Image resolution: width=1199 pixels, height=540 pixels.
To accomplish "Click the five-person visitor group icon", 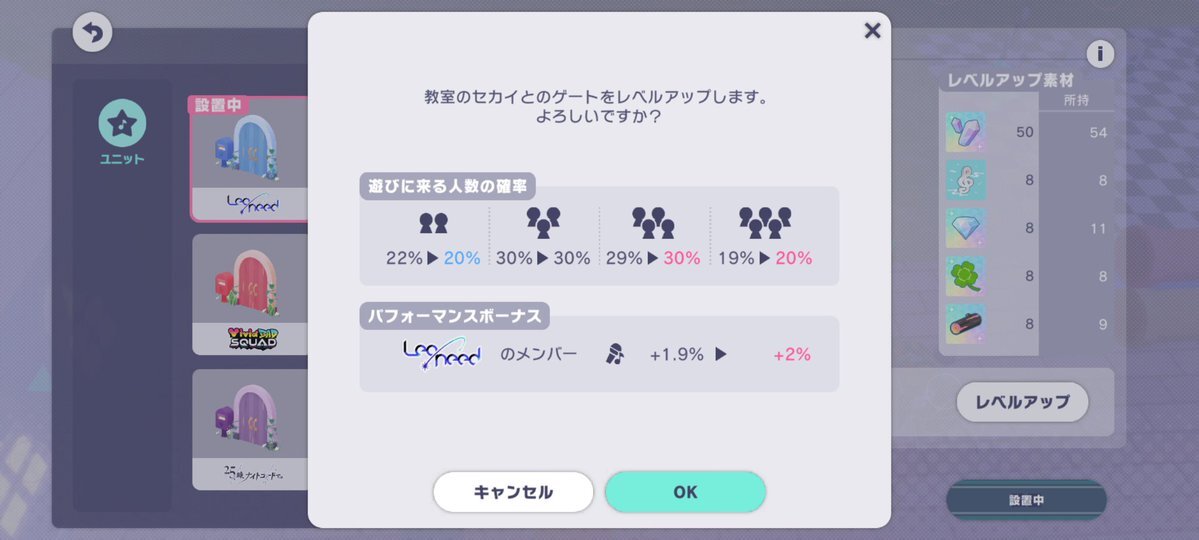I will [765, 223].
